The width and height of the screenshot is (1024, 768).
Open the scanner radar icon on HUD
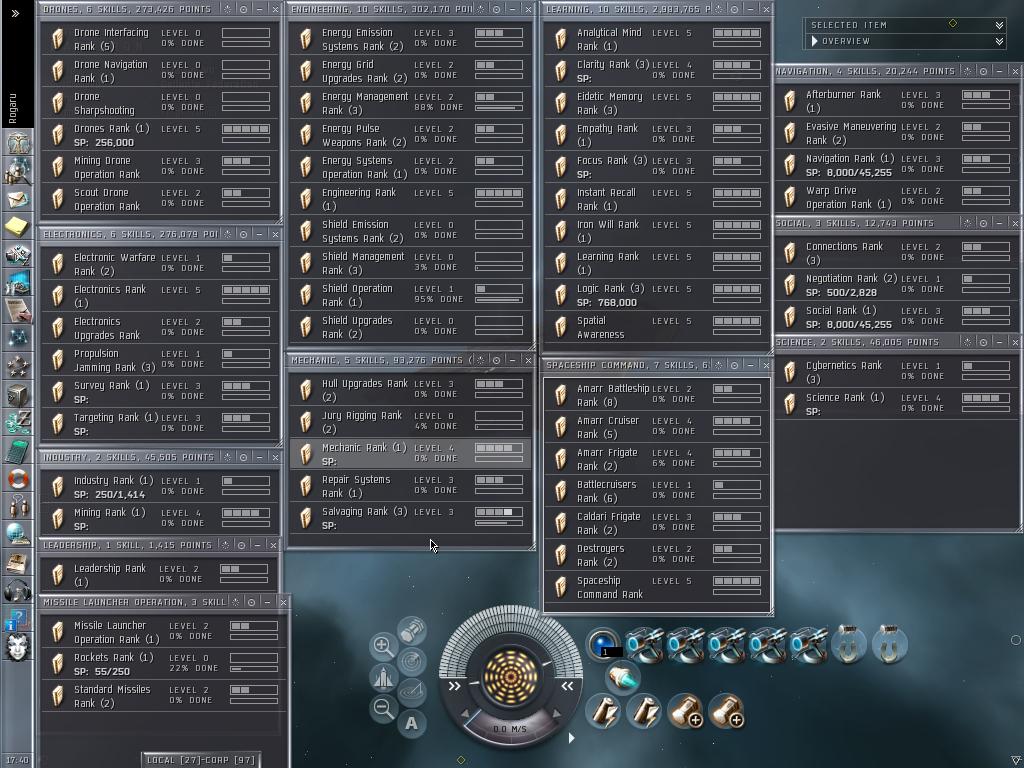(x=412, y=661)
